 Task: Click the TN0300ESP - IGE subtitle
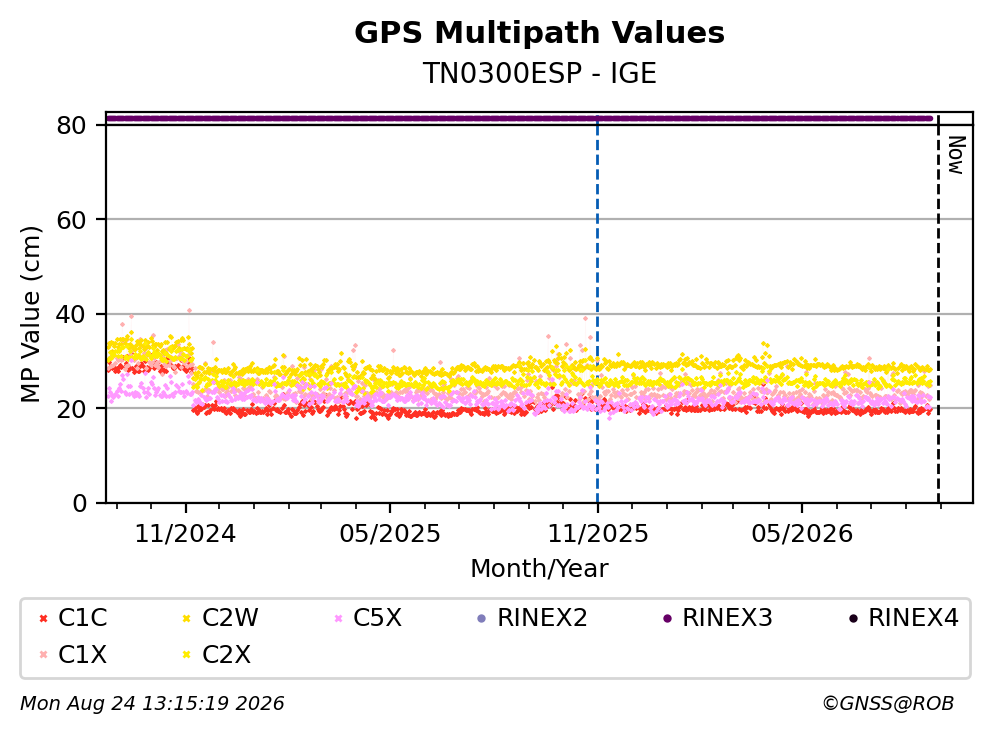tap(539, 73)
